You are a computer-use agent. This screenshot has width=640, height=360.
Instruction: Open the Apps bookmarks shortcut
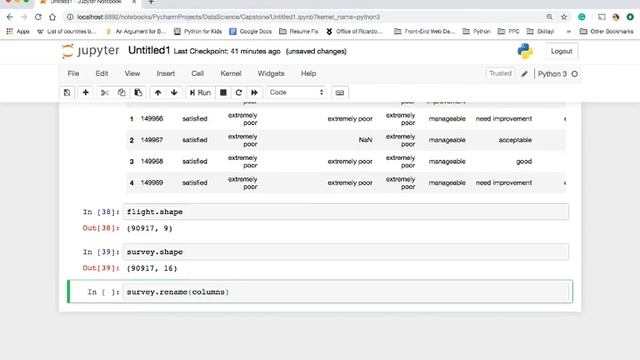click(18, 31)
